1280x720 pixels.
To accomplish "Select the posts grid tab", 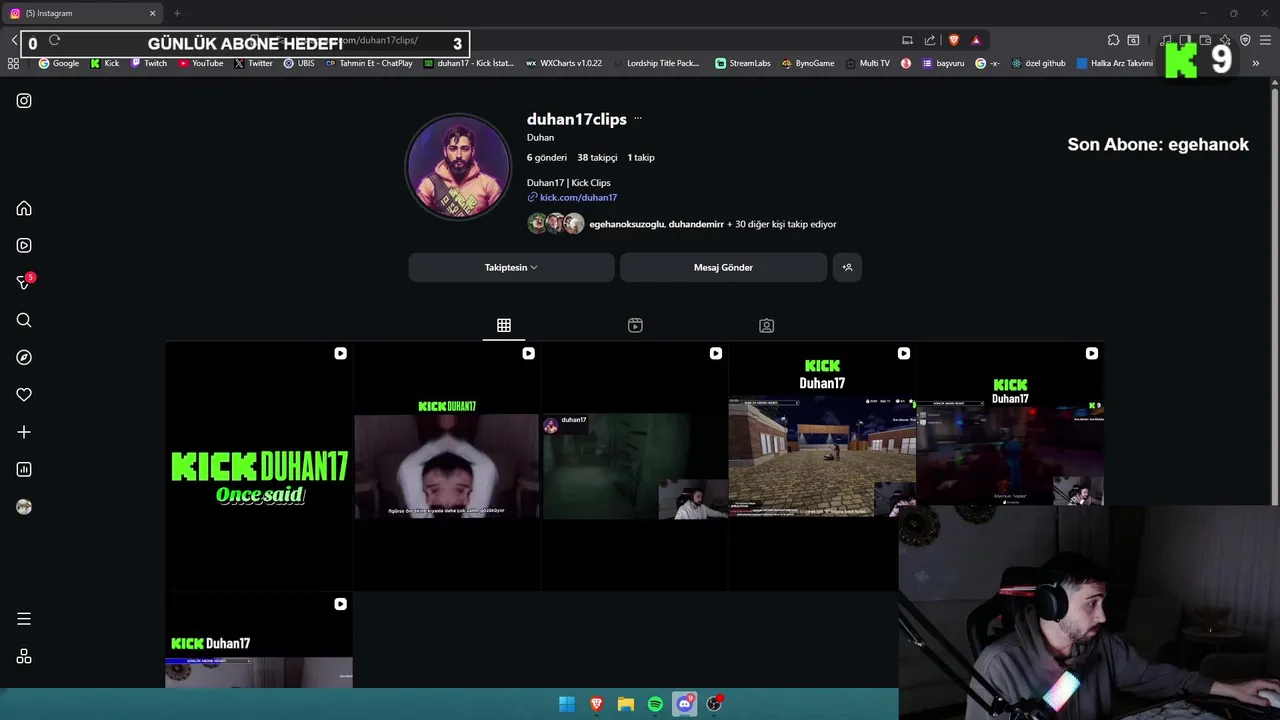I will [x=504, y=325].
